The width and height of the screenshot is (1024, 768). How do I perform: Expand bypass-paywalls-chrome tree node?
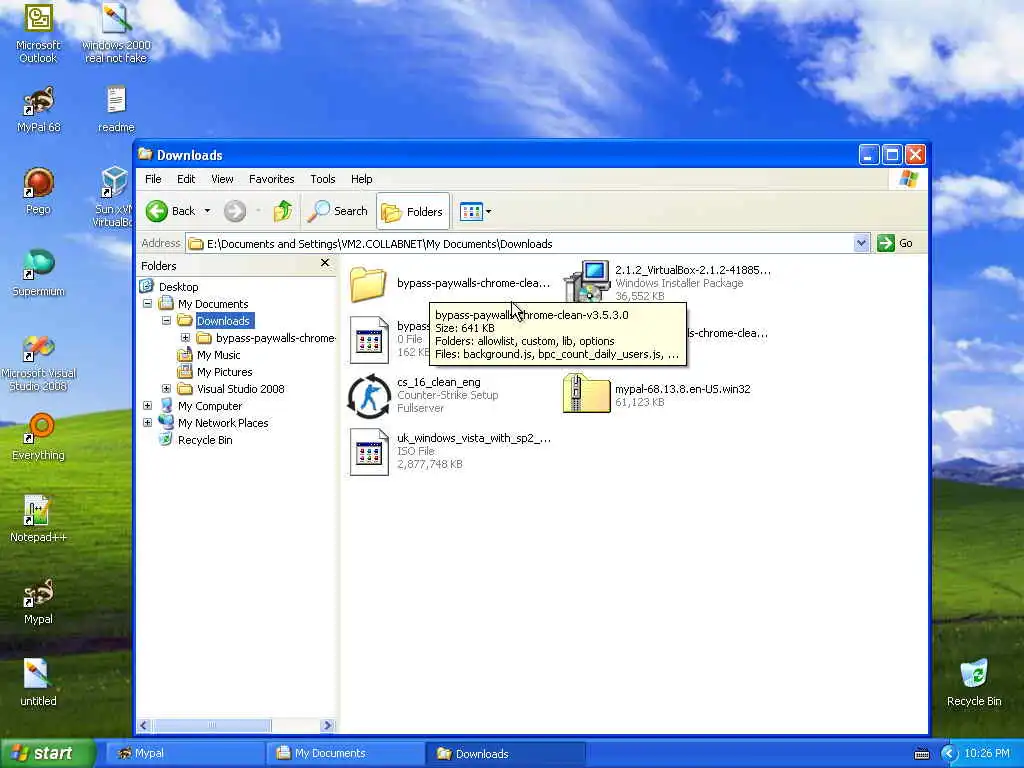click(185, 338)
